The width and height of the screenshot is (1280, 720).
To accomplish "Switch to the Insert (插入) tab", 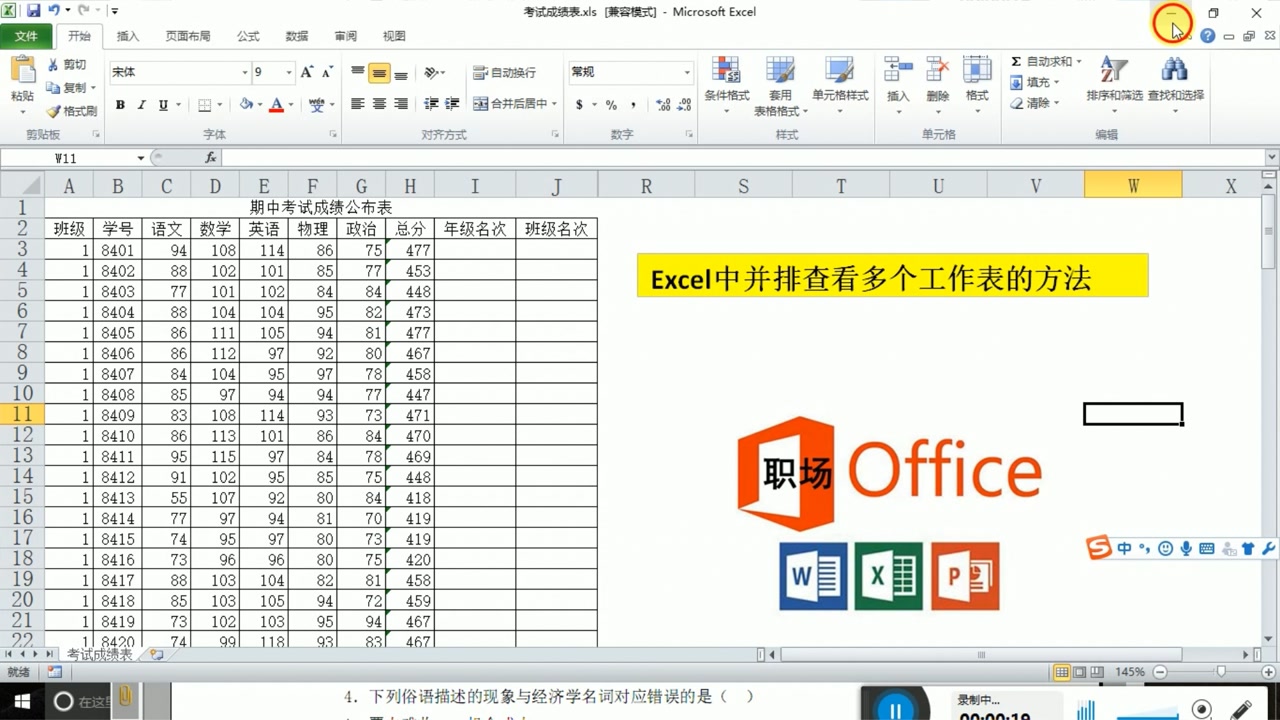I will click(128, 36).
